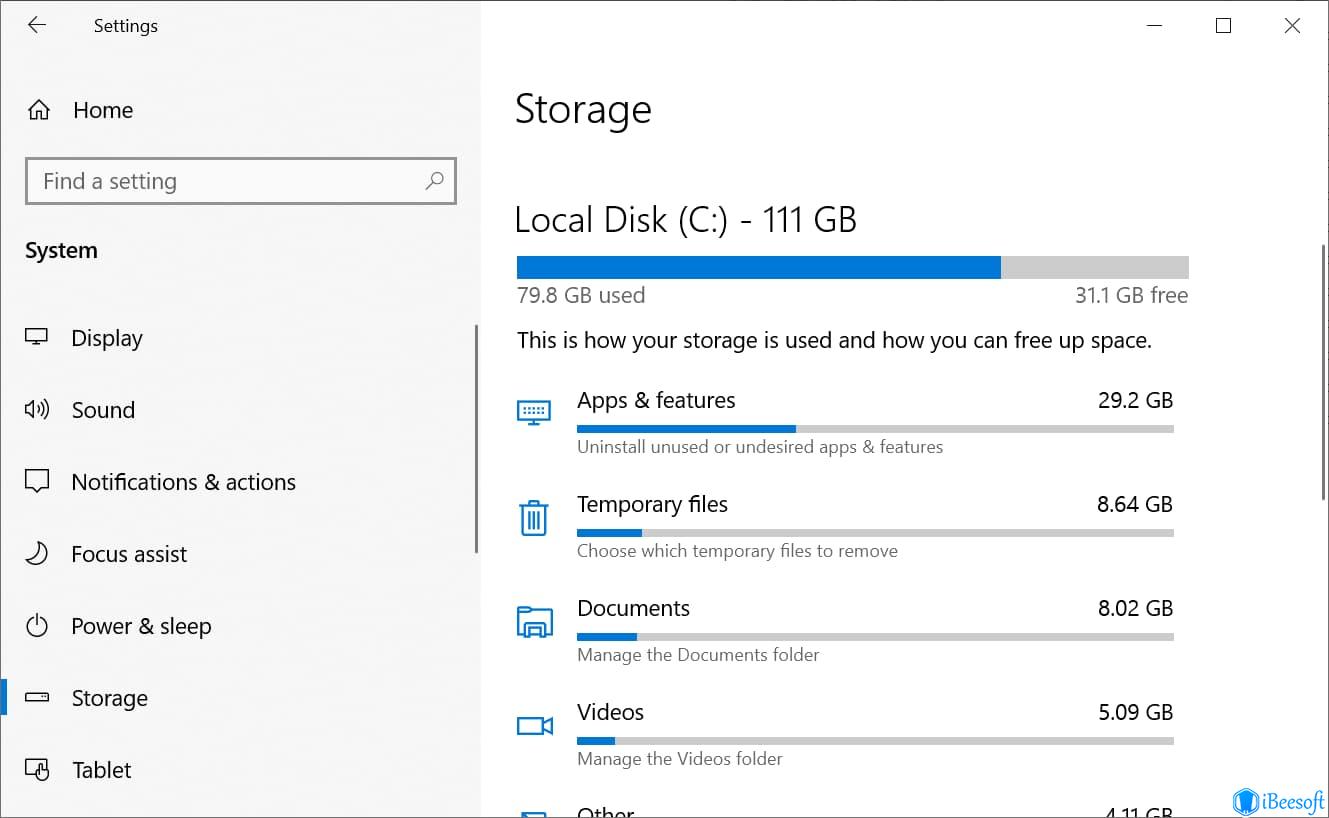This screenshot has width=1329, height=818.
Task: Click 'Manage the Documents folder' text
Action: click(698, 655)
